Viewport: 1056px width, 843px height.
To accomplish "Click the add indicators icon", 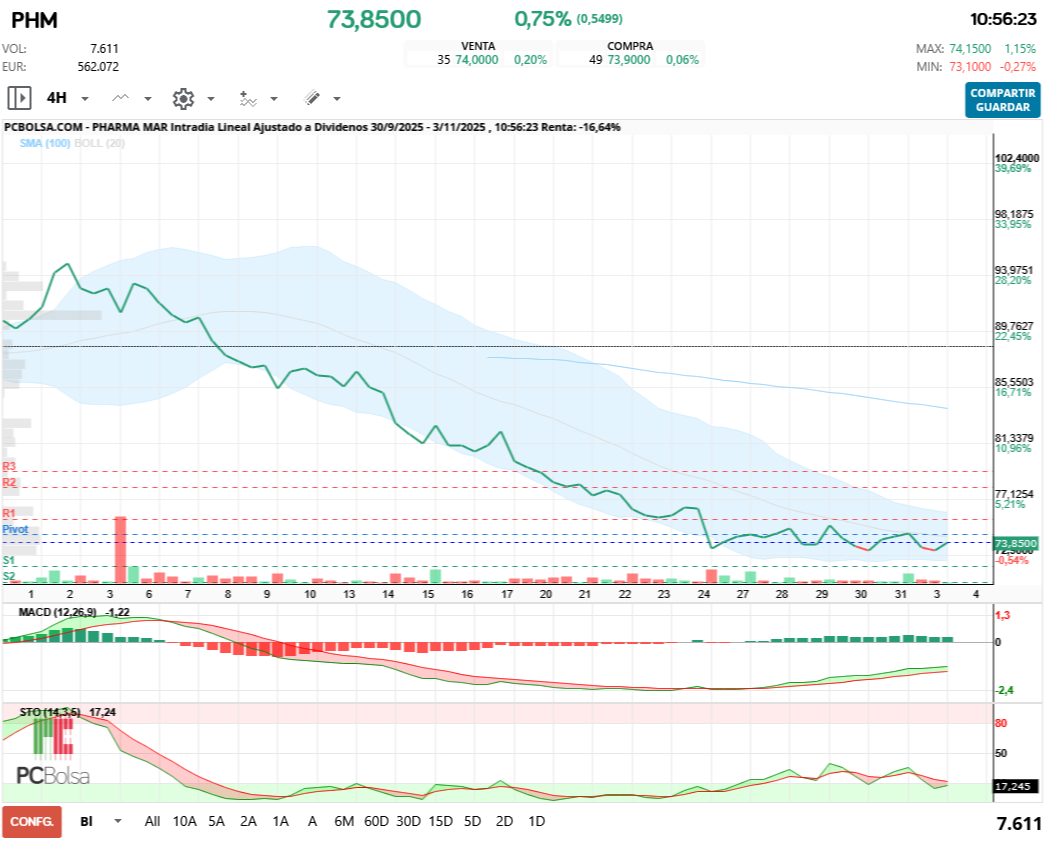I will (247, 98).
